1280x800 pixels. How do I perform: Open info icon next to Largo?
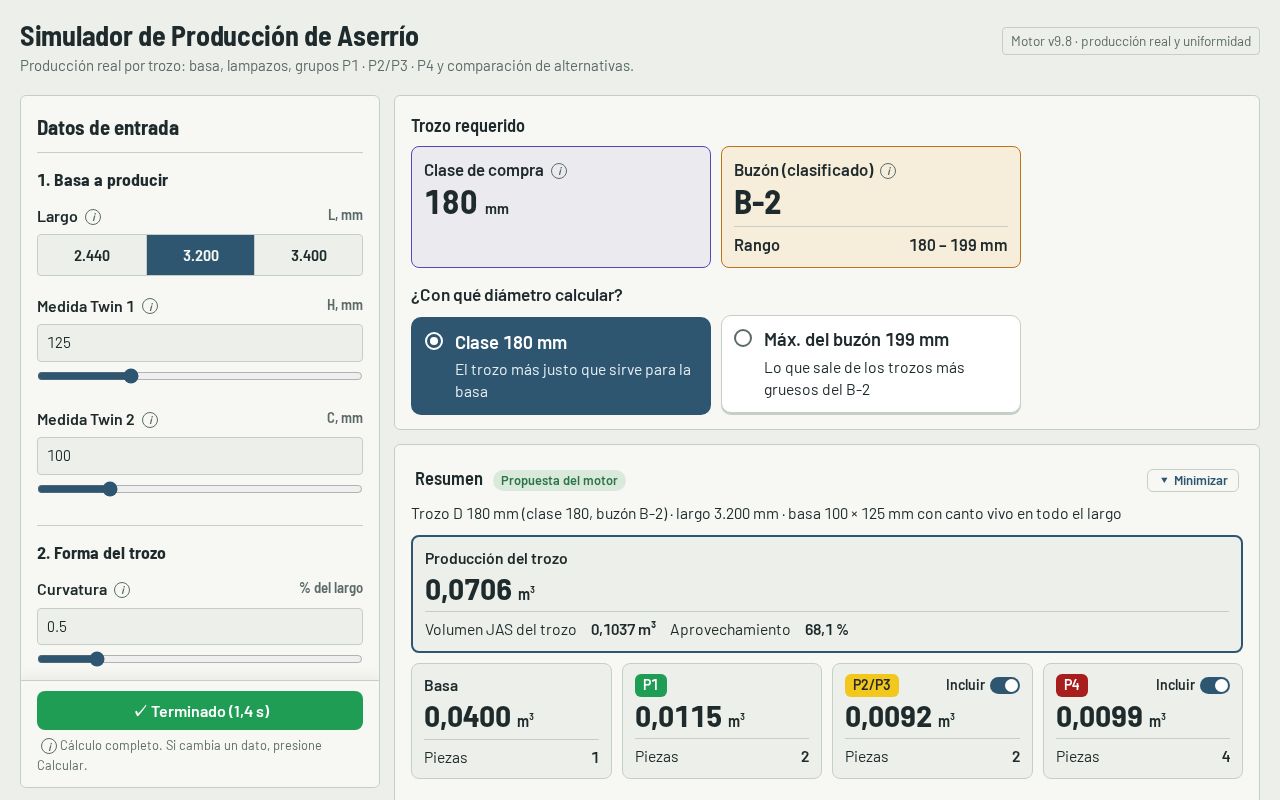click(93, 217)
